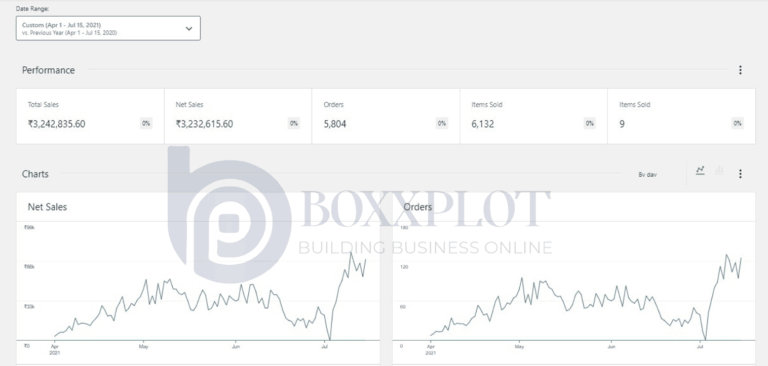
Task: Switch to line chart view
Action: click(700, 171)
